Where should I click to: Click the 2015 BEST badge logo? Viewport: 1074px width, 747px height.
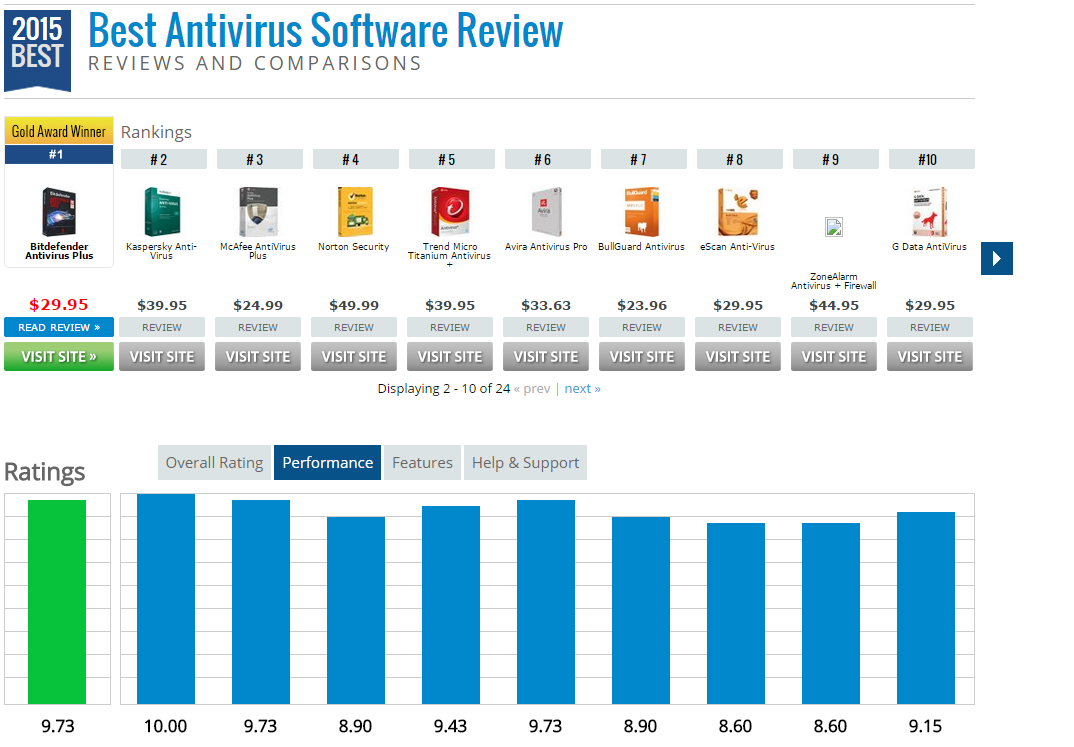37,50
